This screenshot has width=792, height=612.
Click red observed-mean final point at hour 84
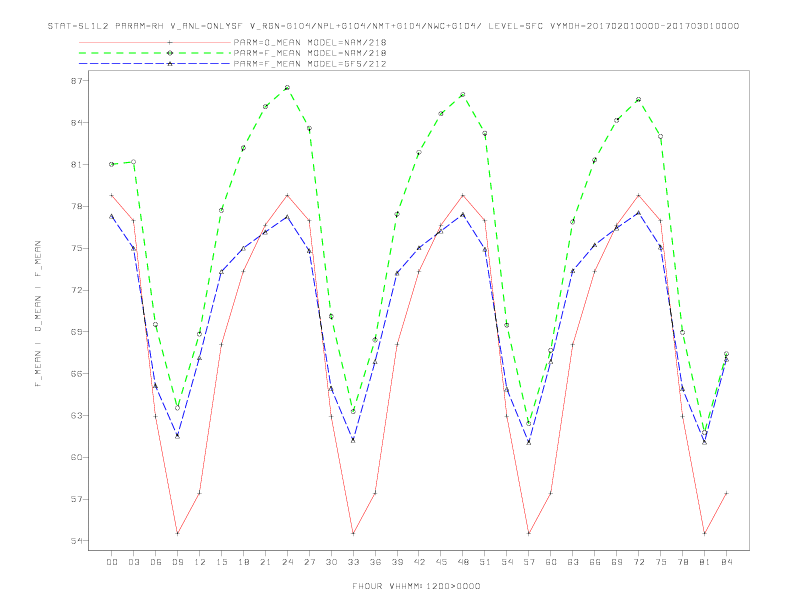point(726,493)
